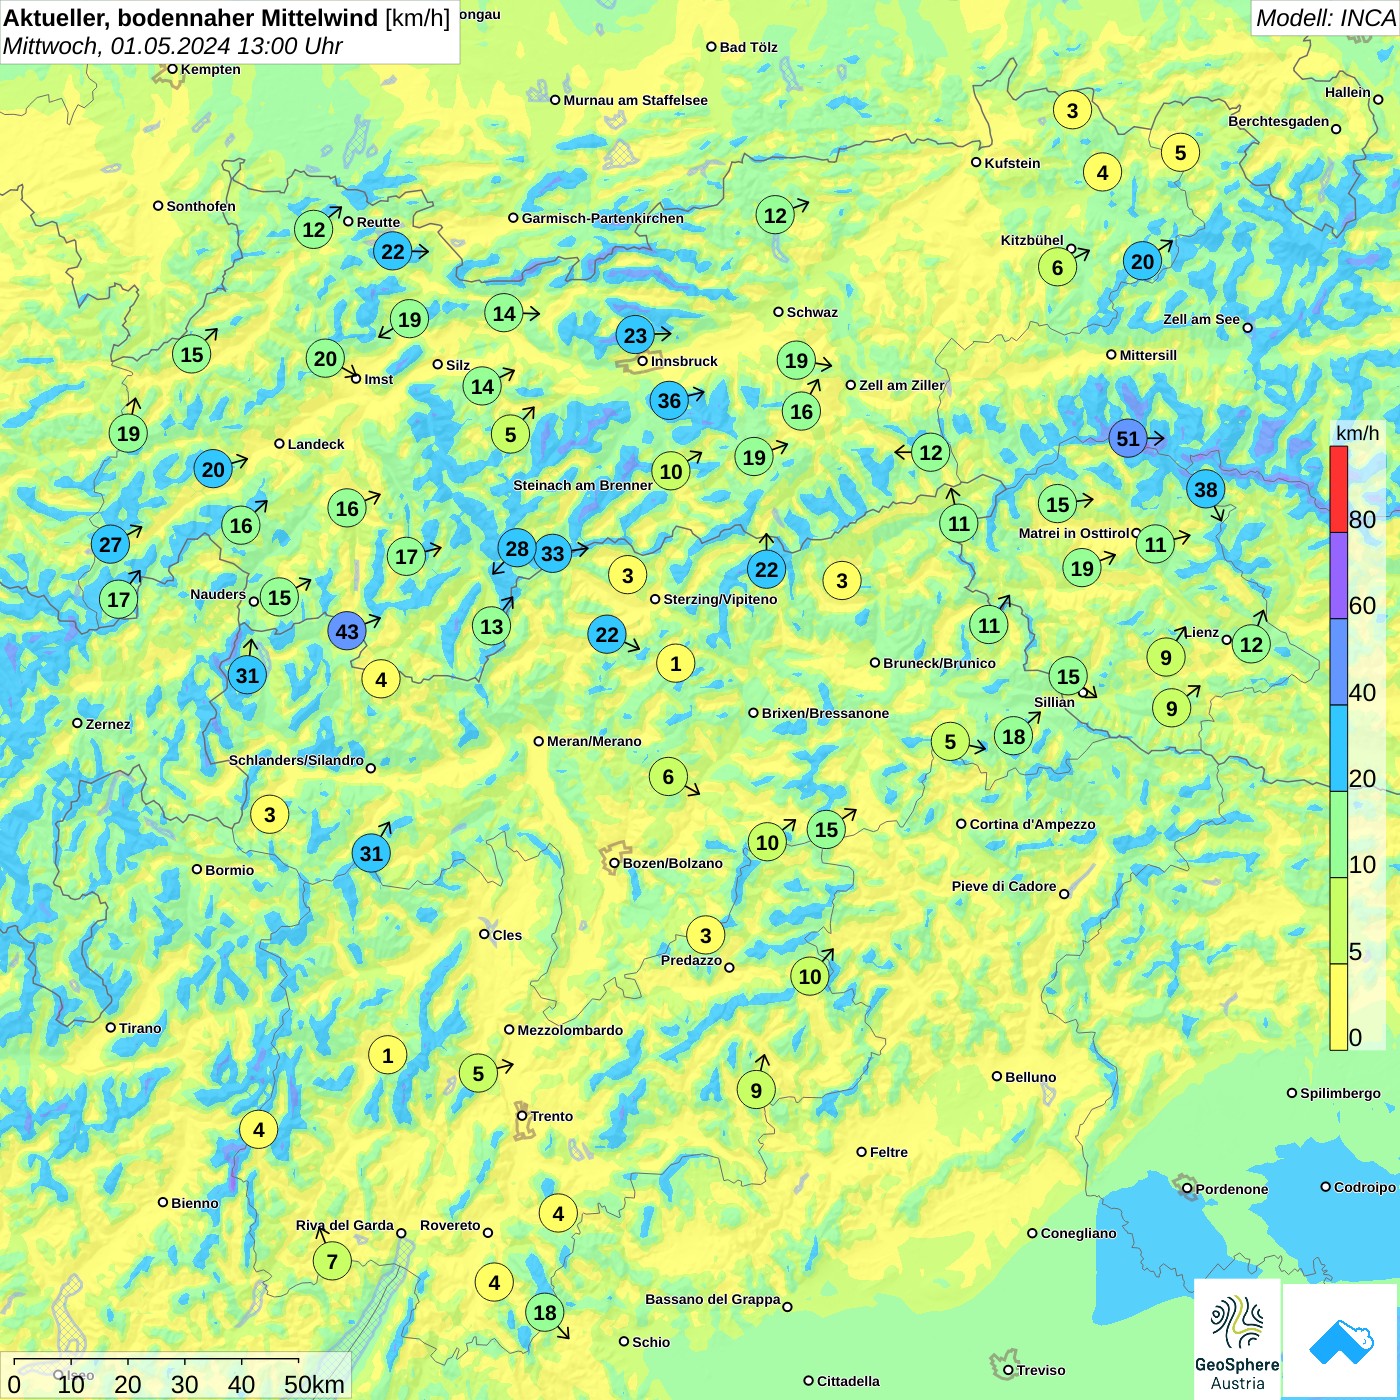
Task: Select the 23 km/h marker above Innsbruck
Action: tap(636, 335)
